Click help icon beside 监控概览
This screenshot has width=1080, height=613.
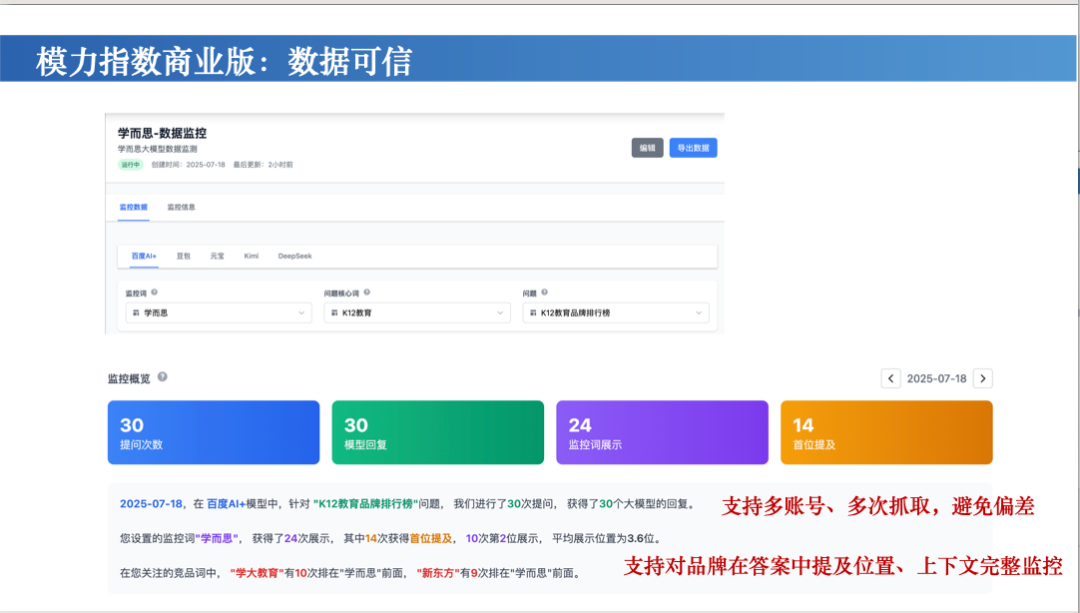163,377
